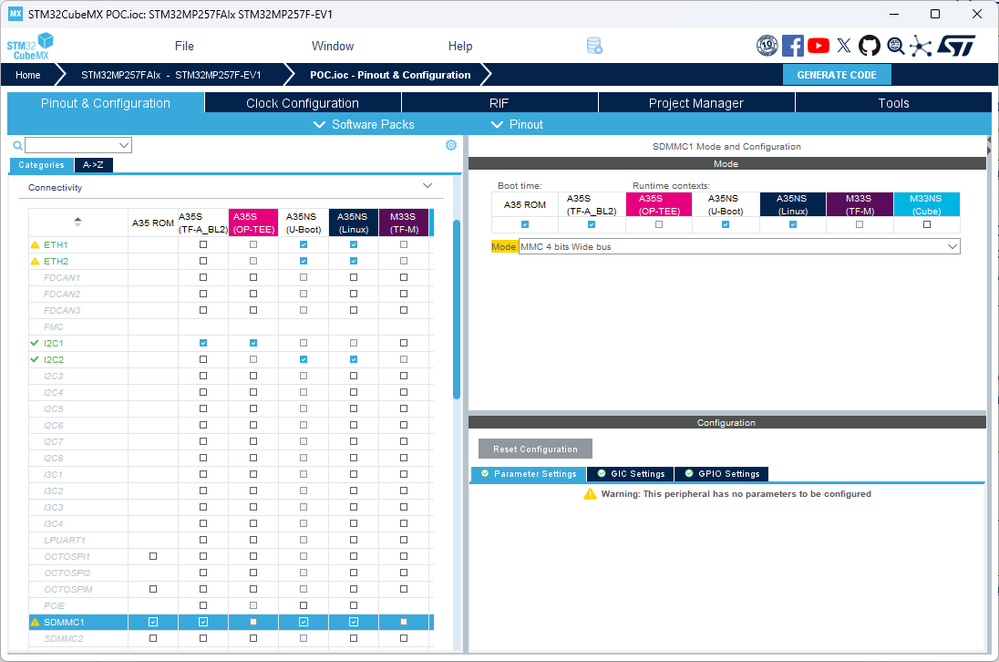The height and width of the screenshot is (662, 999).
Task: Expand Software Packs menu
Action: pos(364,124)
